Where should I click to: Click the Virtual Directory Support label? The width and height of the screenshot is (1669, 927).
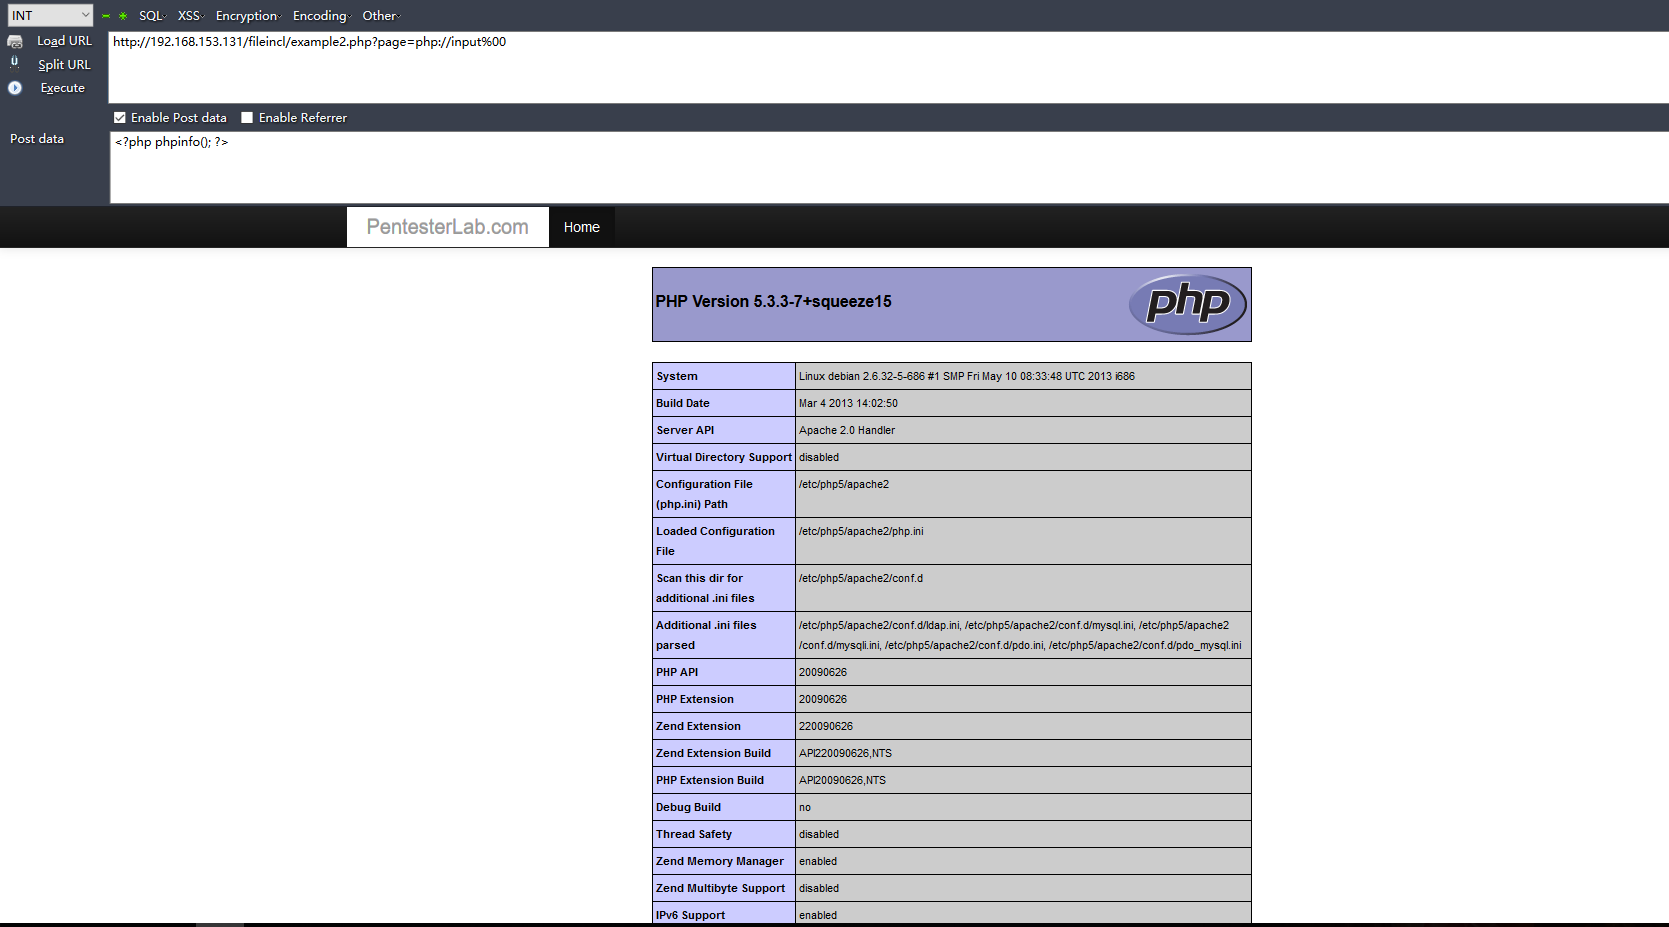click(x=724, y=457)
